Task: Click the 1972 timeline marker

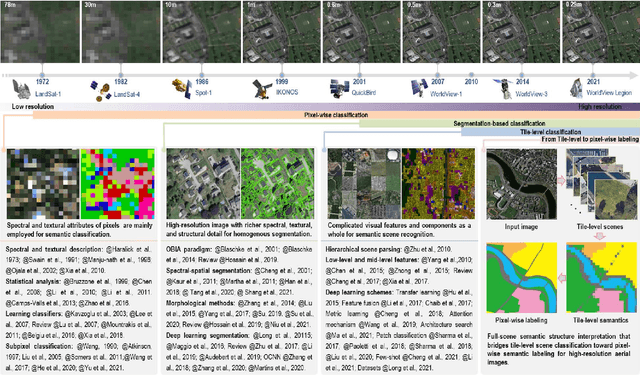Action: point(42,76)
